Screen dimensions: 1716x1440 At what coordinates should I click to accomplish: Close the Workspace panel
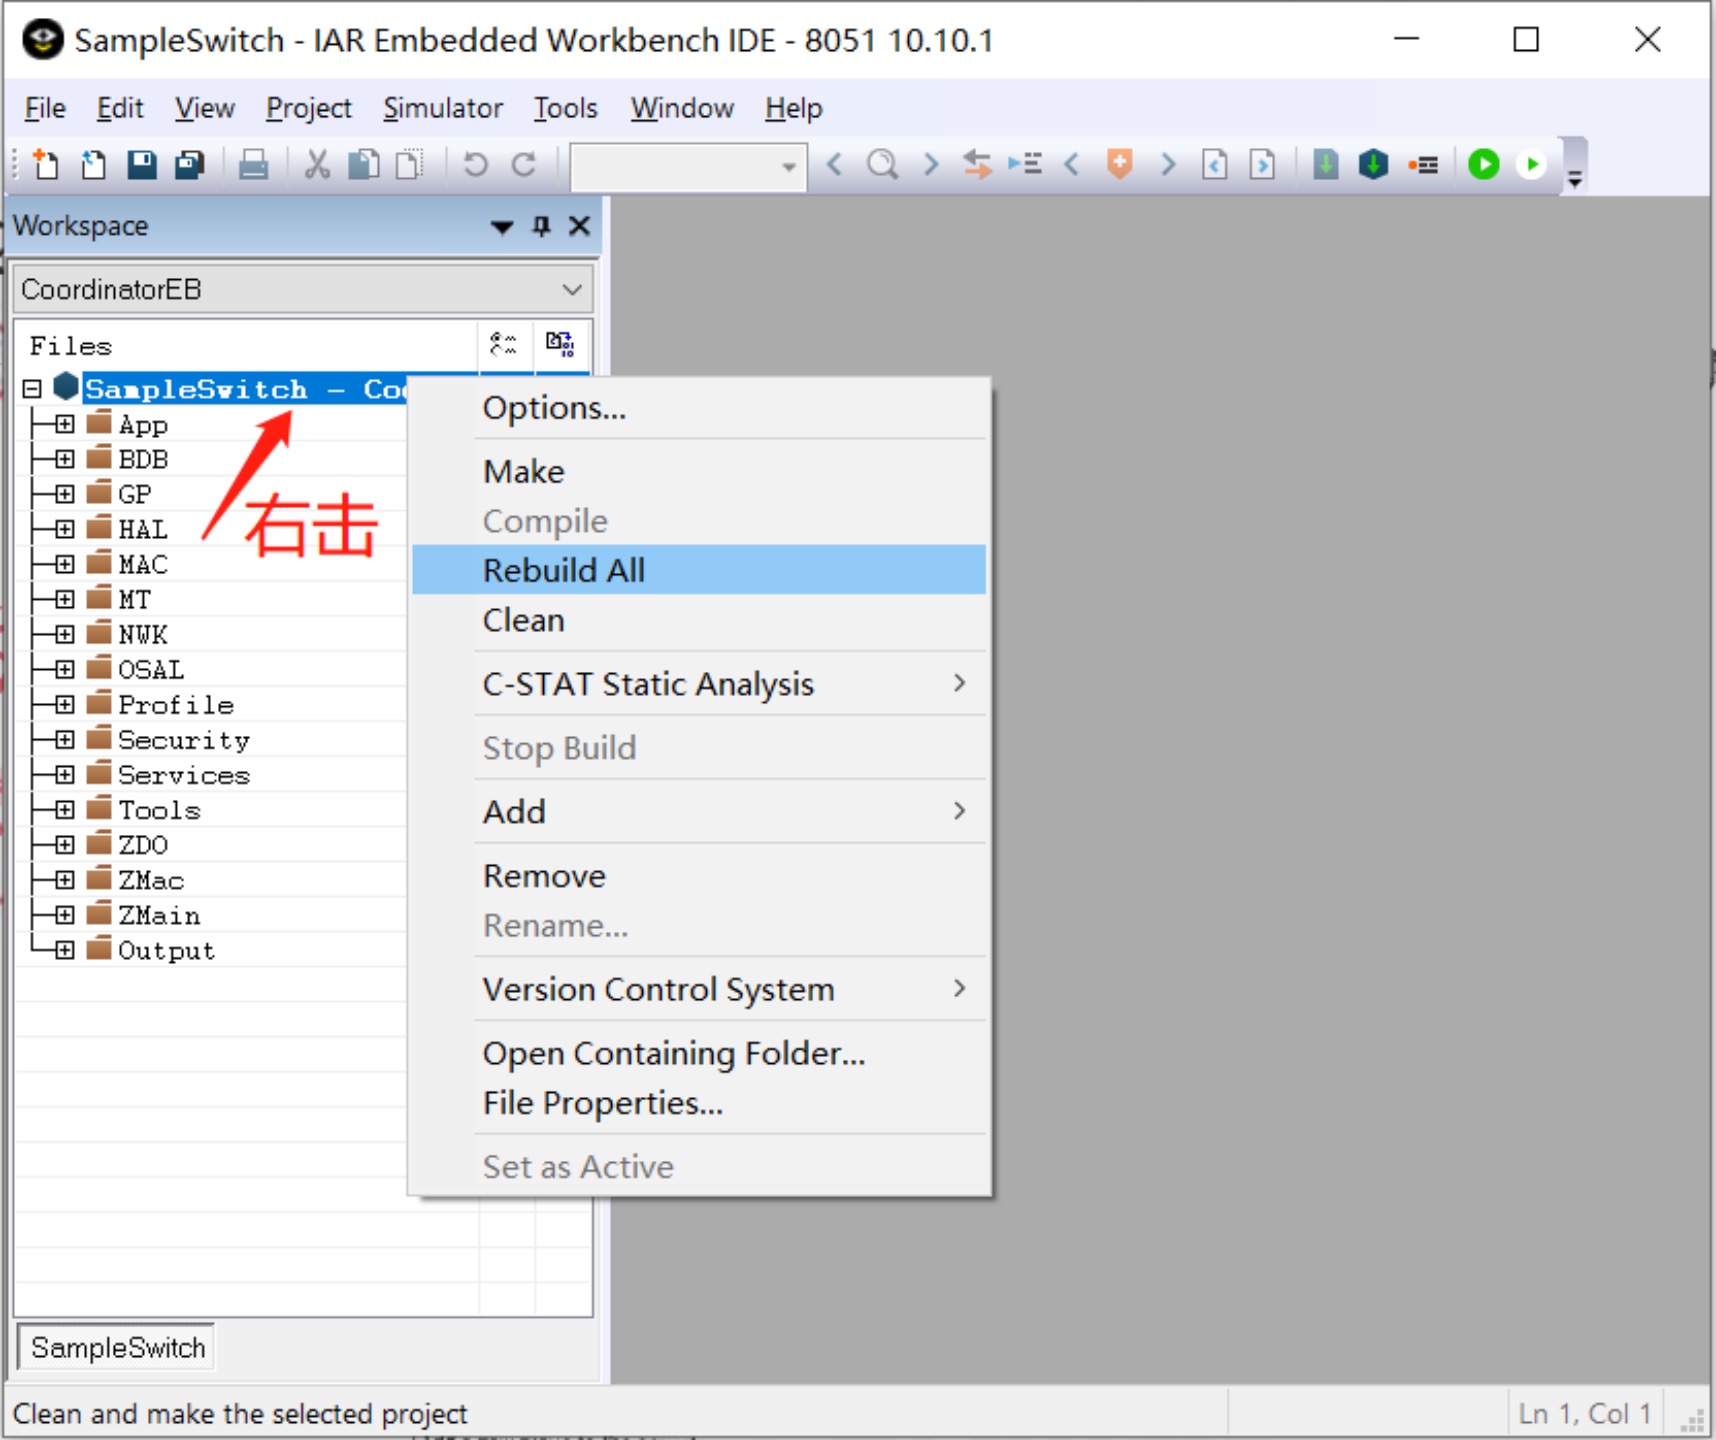point(579,226)
